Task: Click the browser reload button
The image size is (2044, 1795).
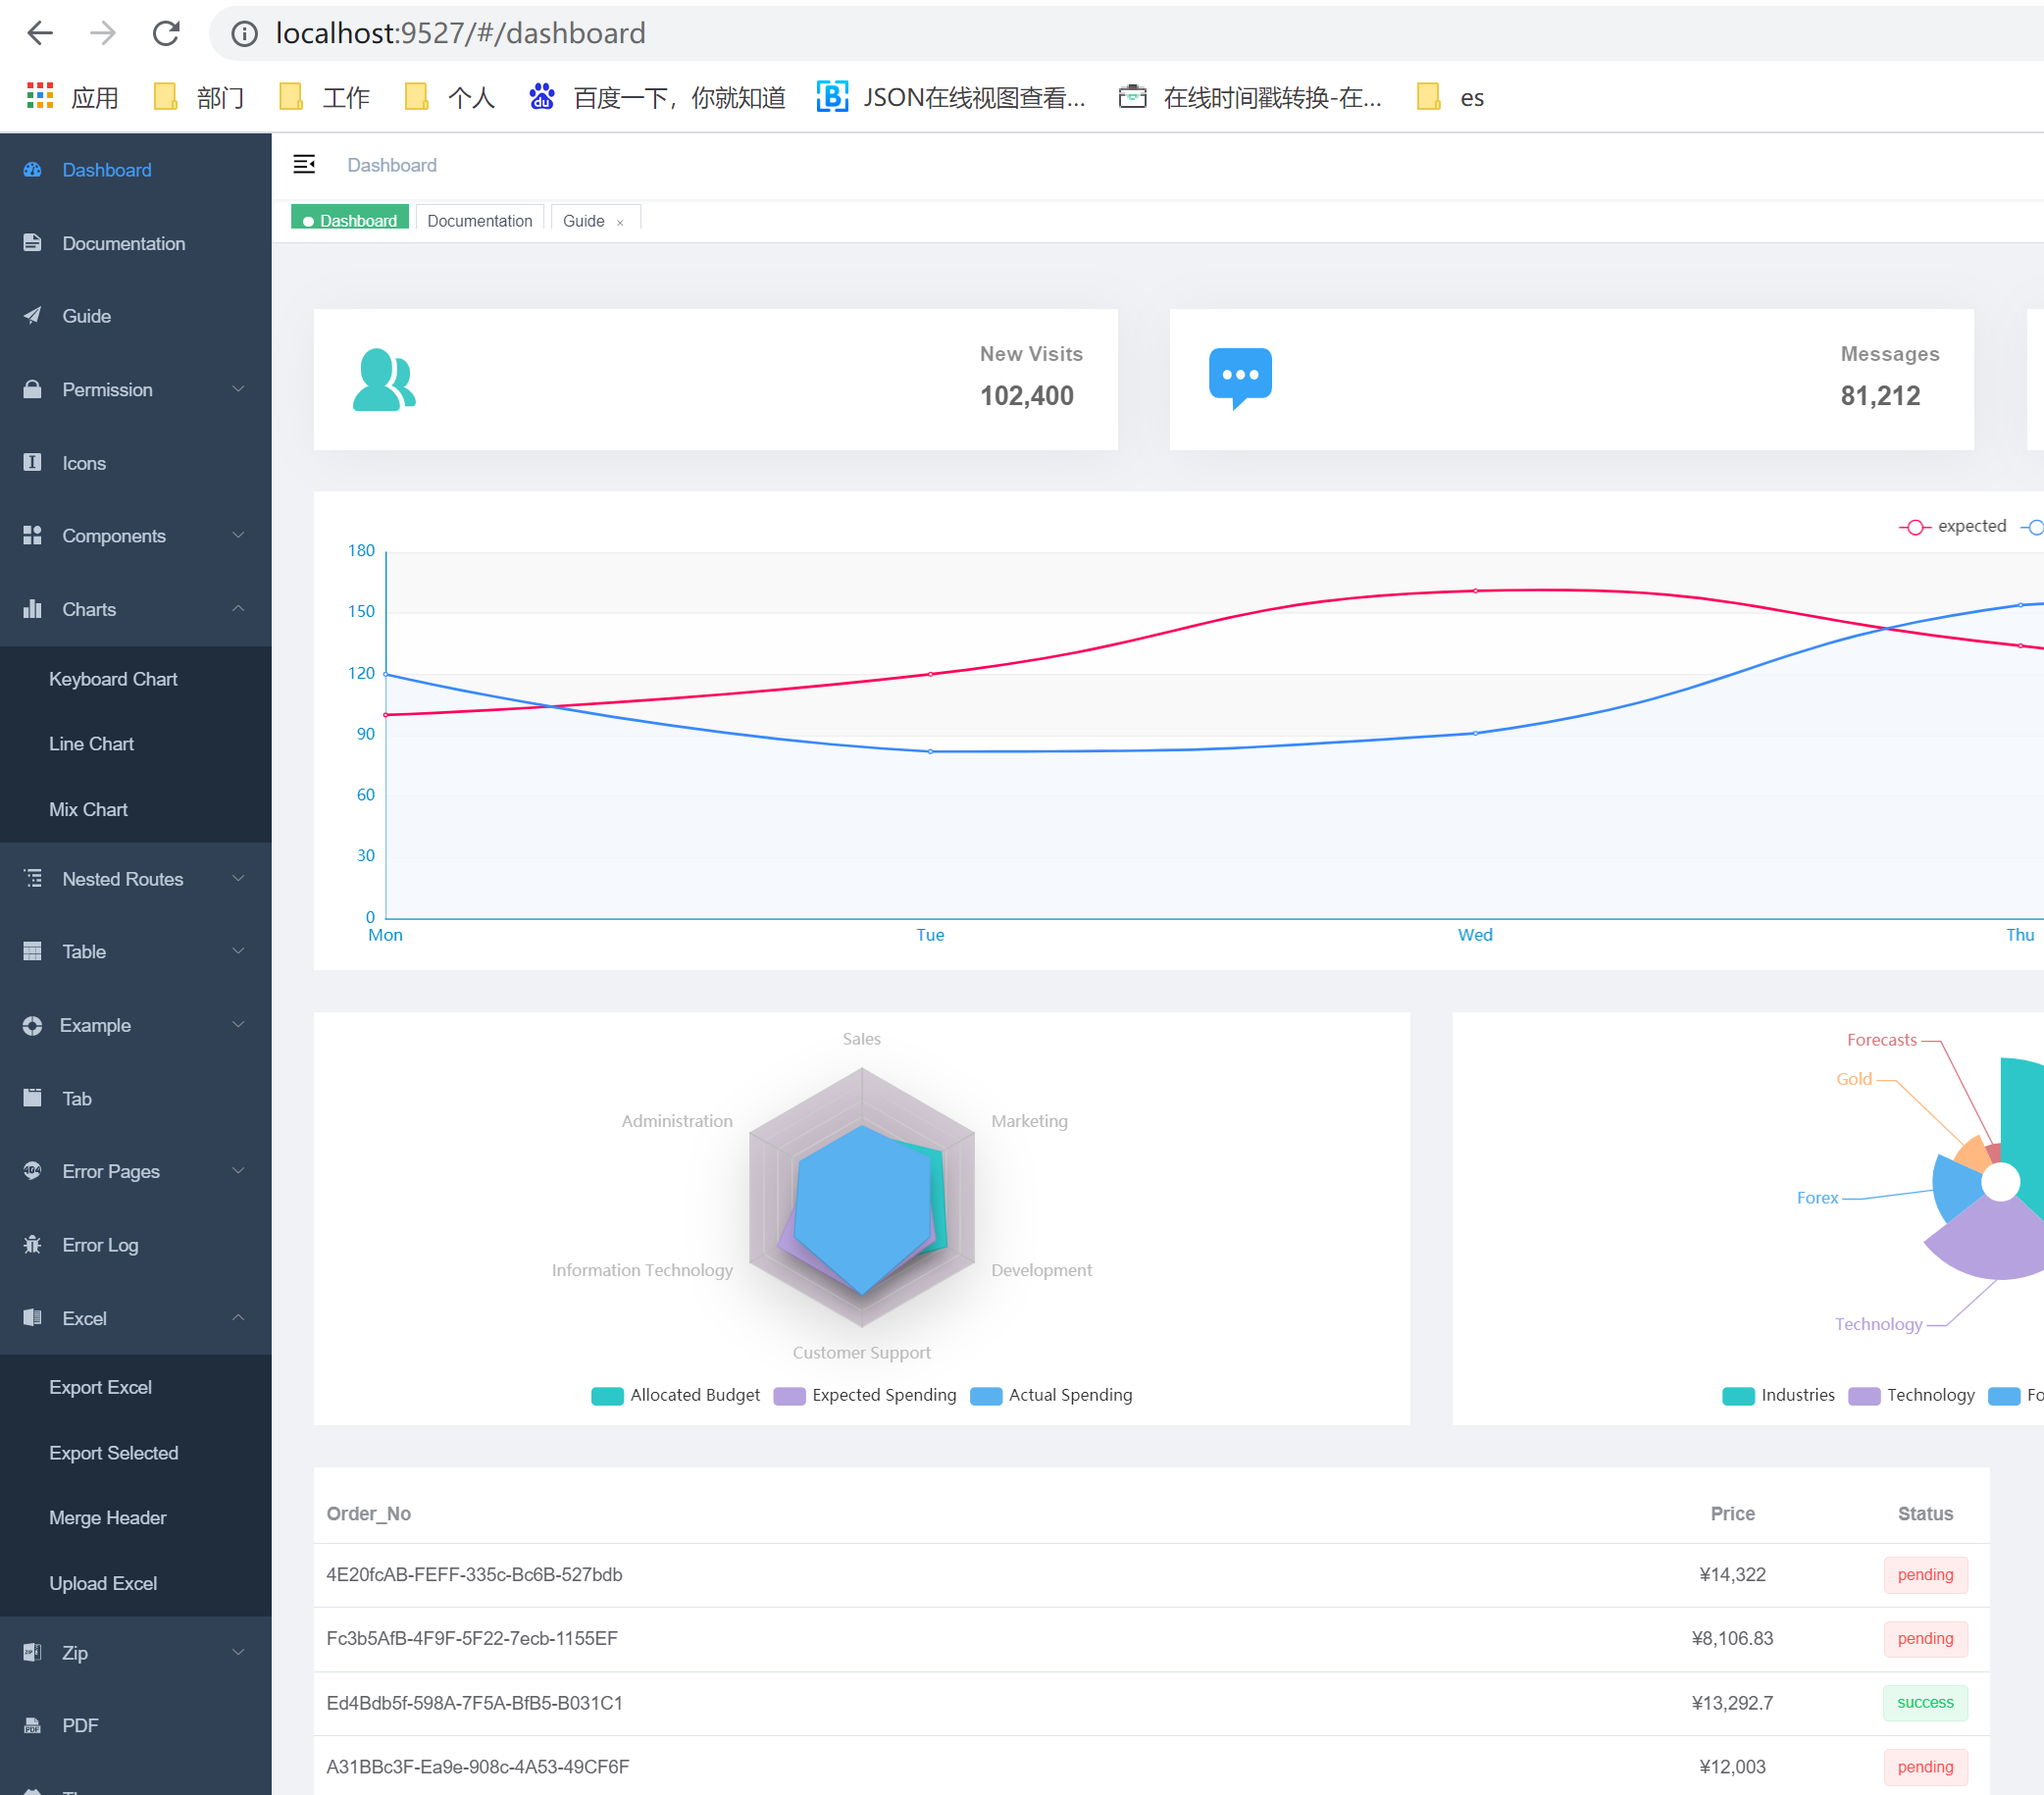Action: click(x=166, y=33)
